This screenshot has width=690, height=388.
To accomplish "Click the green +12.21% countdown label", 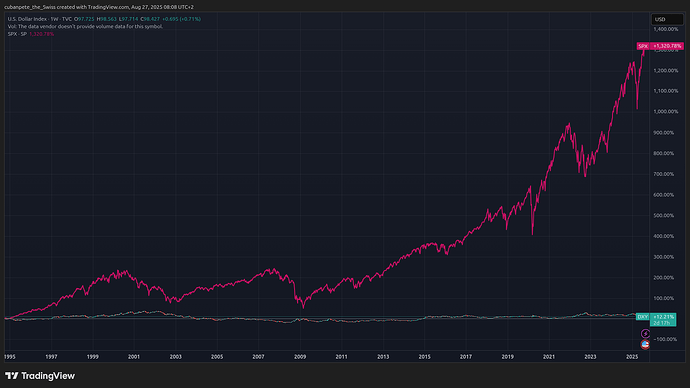I will click(663, 319).
